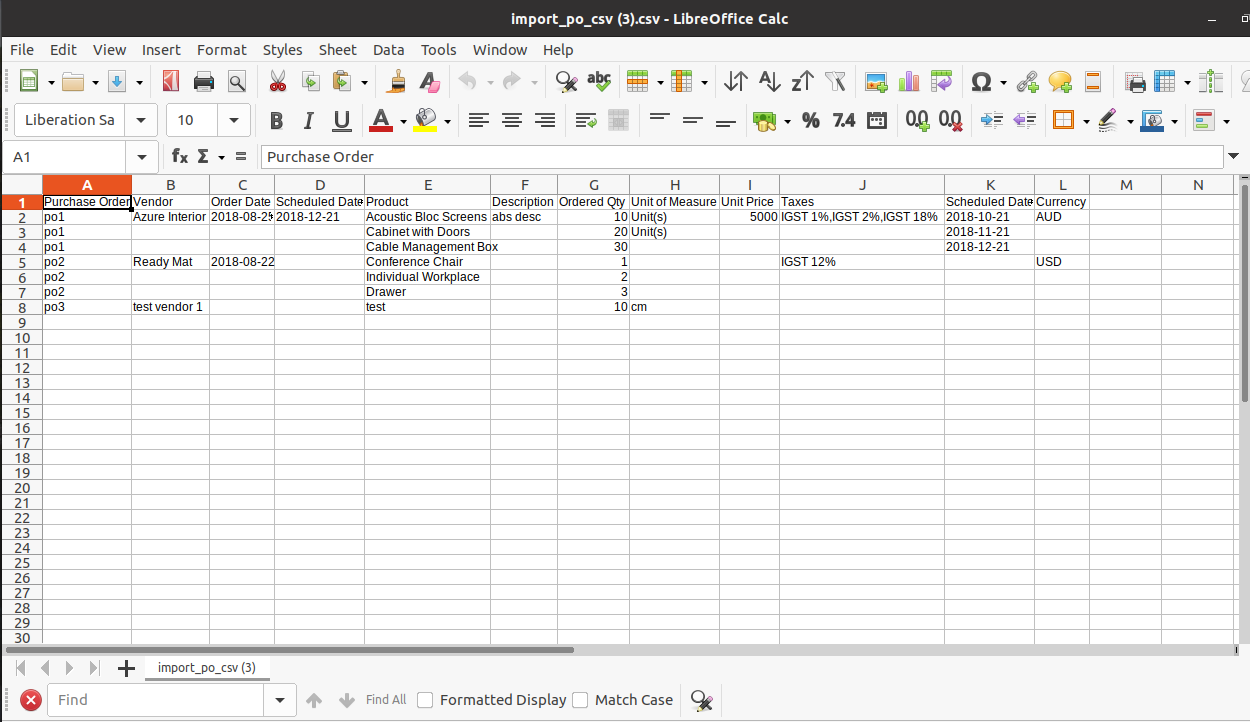Open Find & Replace icon
The width and height of the screenshot is (1250, 722).
[566, 81]
